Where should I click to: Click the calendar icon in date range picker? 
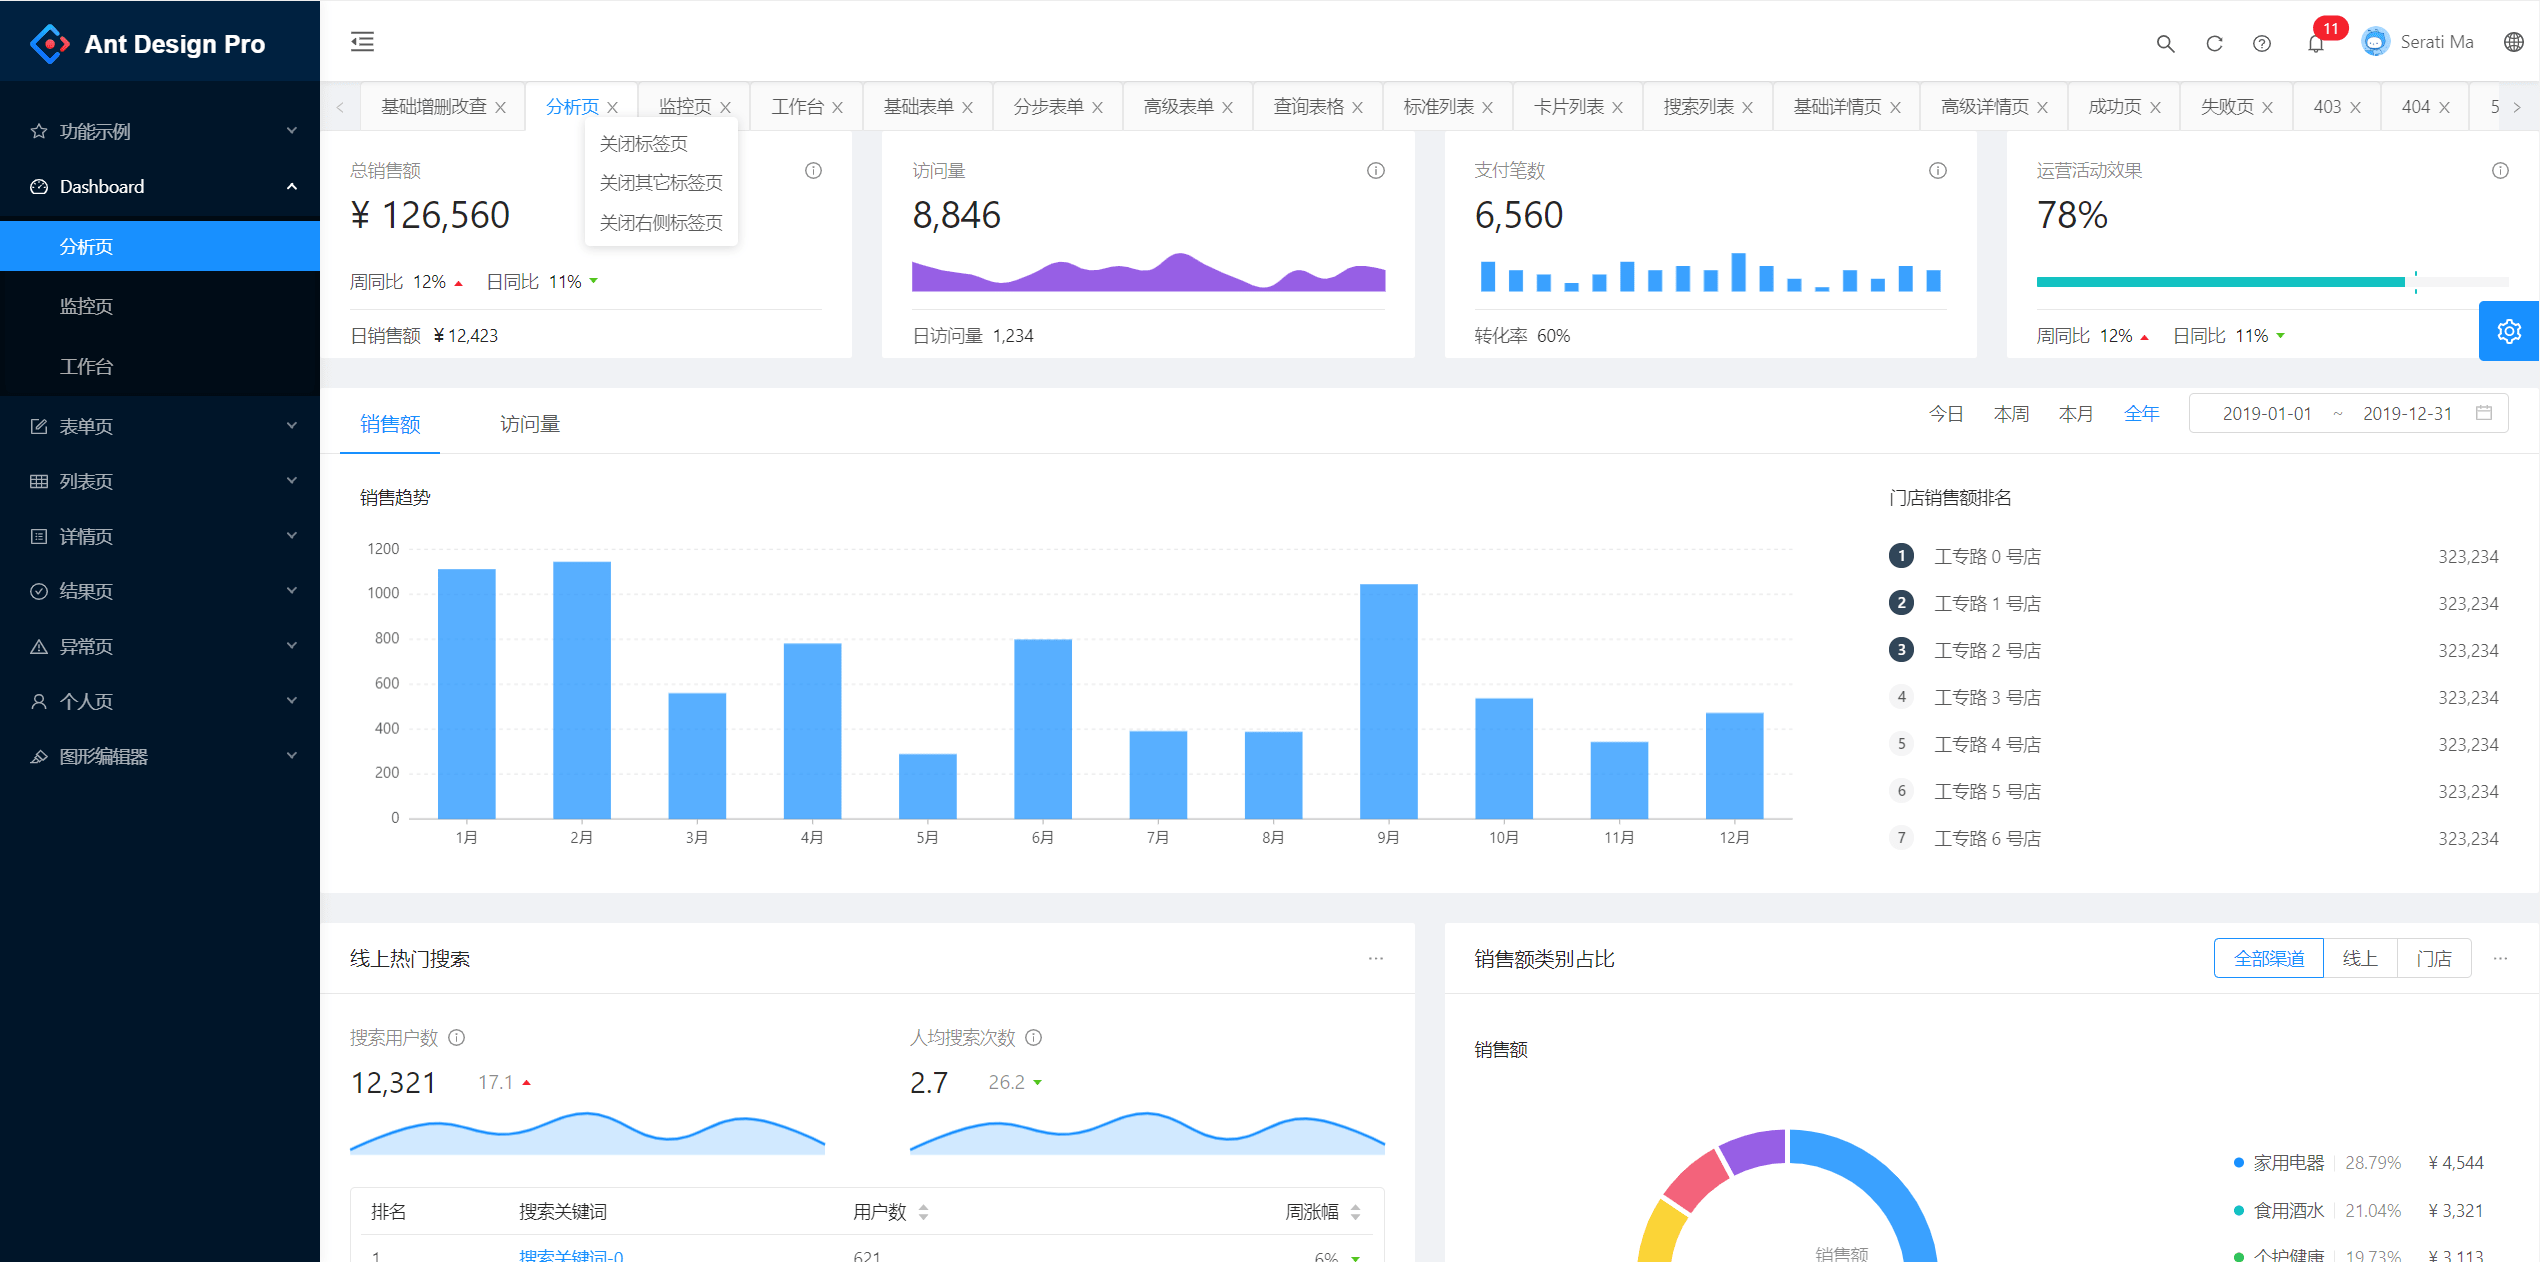point(2484,413)
